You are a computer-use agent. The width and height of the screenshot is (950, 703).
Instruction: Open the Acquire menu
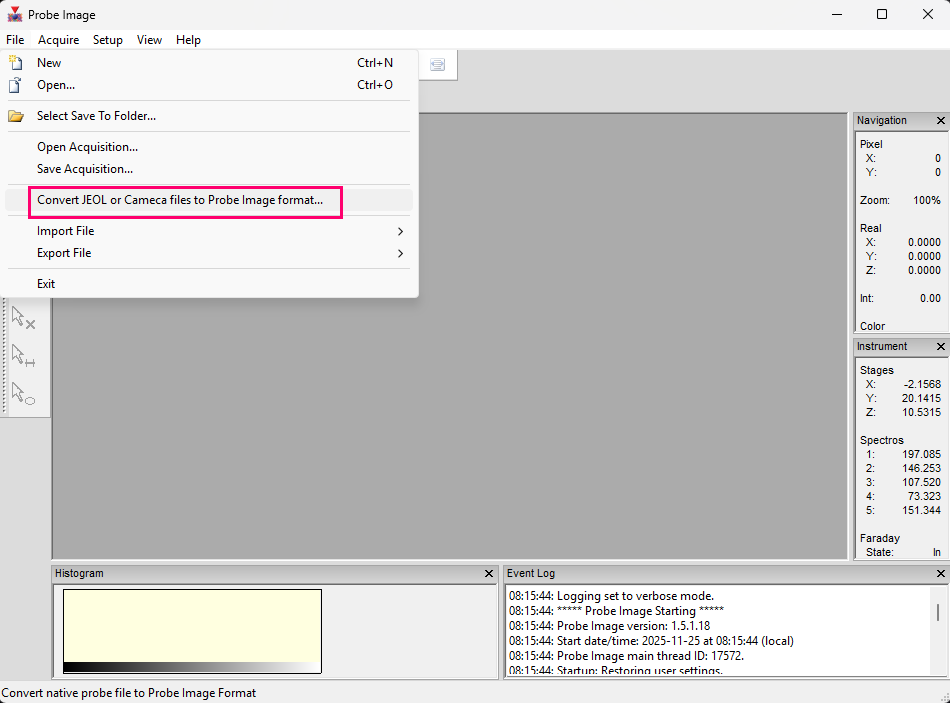click(58, 40)
